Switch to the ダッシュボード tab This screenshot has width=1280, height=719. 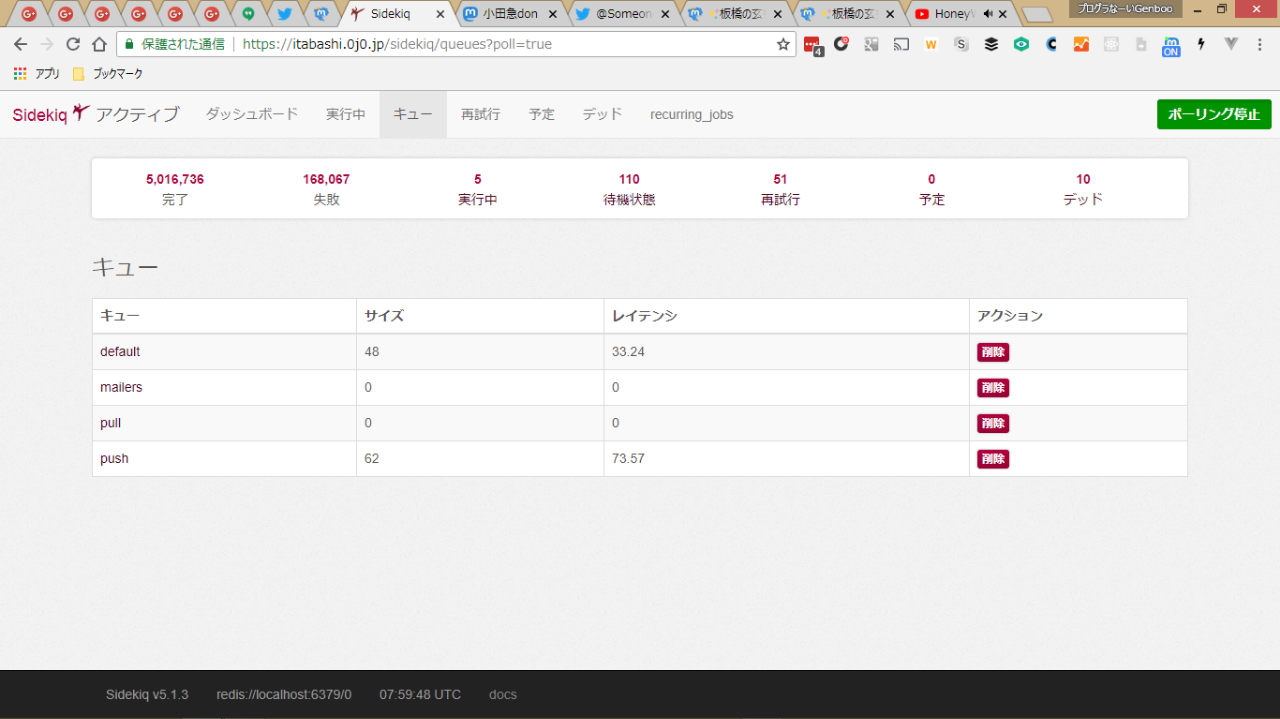coord(252,114)
